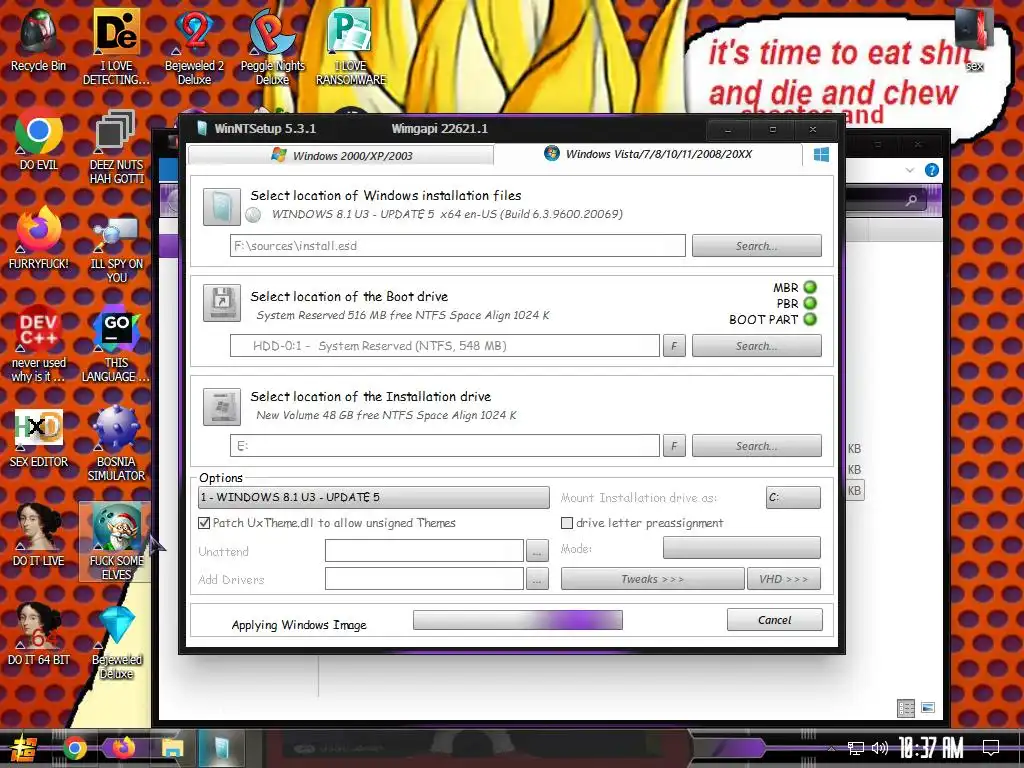Expand the Installation drive E: combo box
Screen dimensions: 1024x768
(445, 445)
